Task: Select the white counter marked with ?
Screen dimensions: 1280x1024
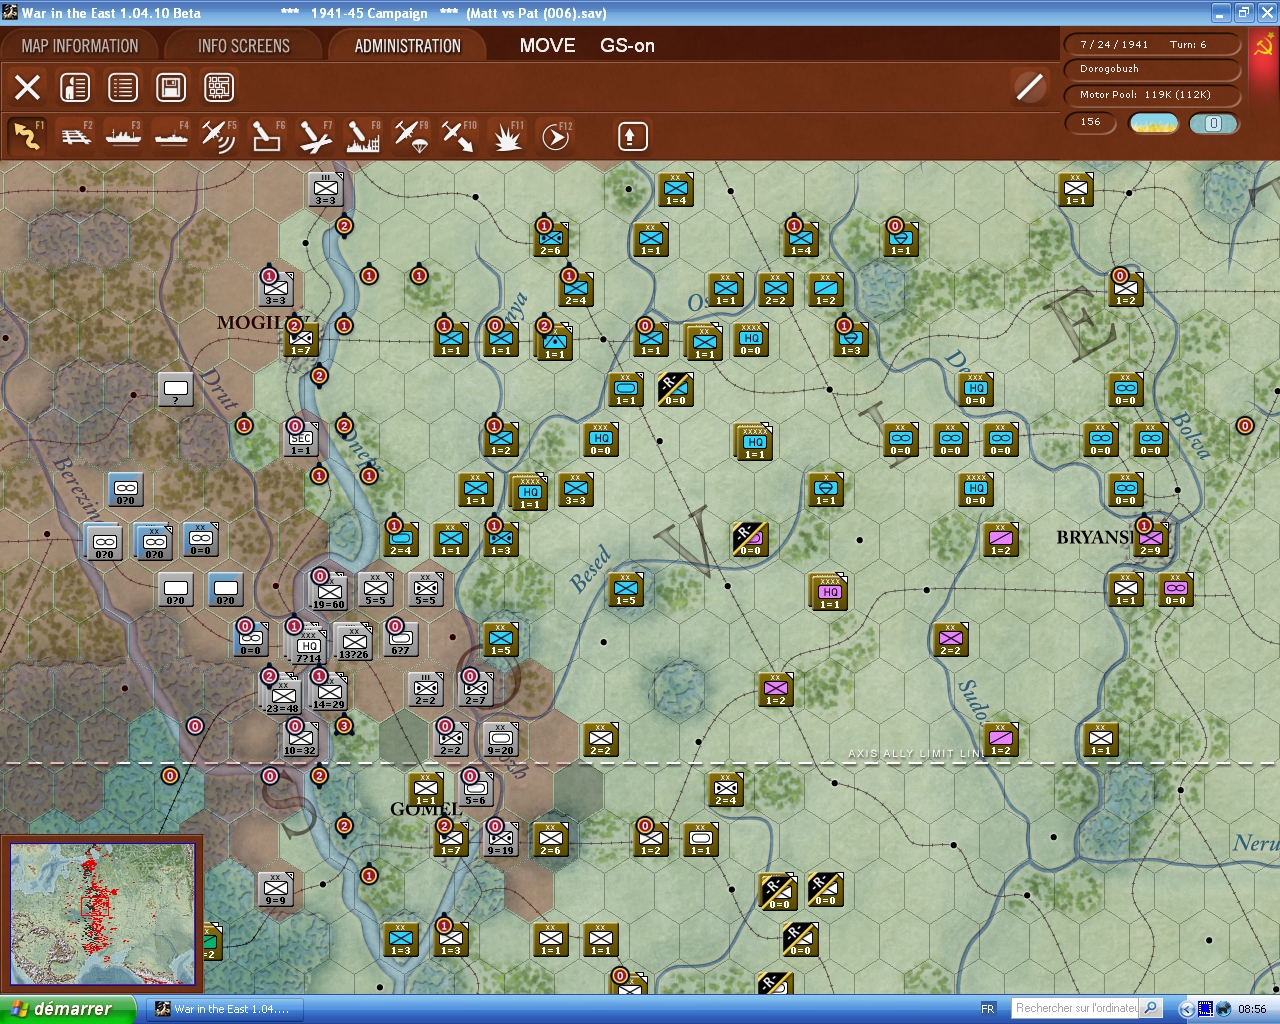Action: click(x=175, y=388)
